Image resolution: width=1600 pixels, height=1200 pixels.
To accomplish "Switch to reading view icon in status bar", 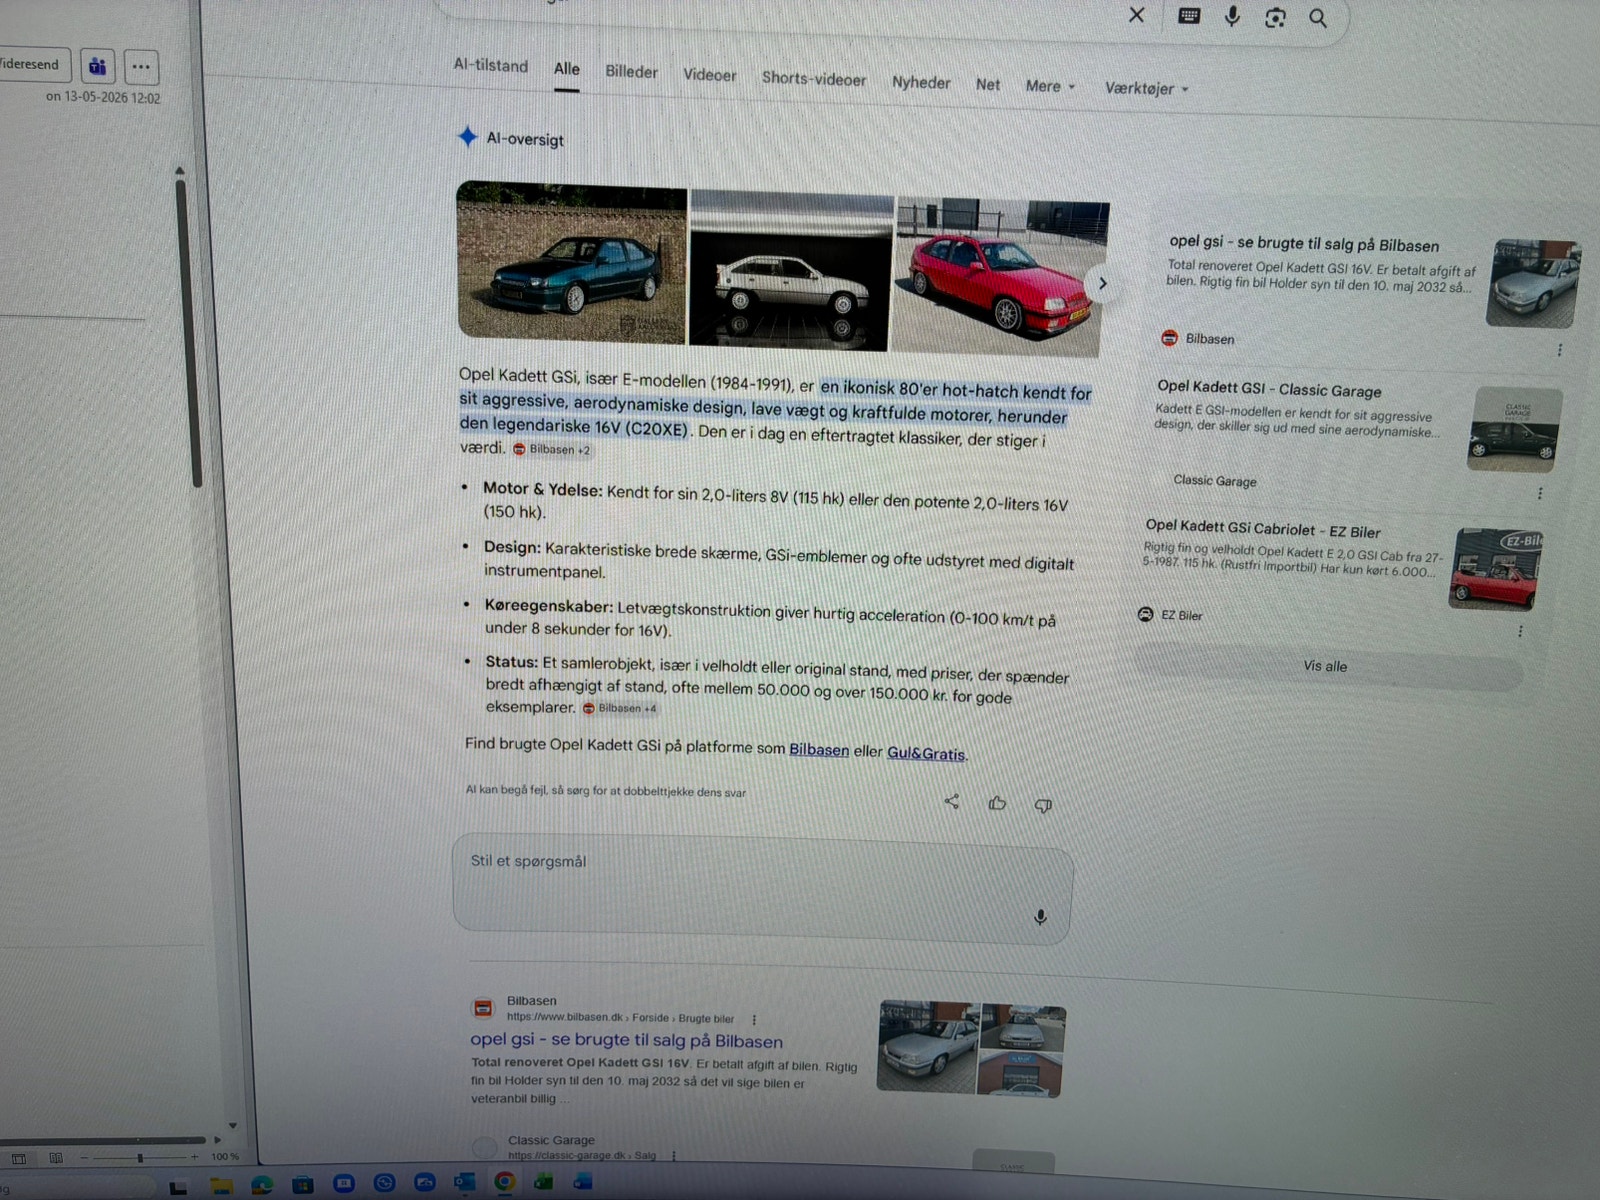I will [56, 1158].
